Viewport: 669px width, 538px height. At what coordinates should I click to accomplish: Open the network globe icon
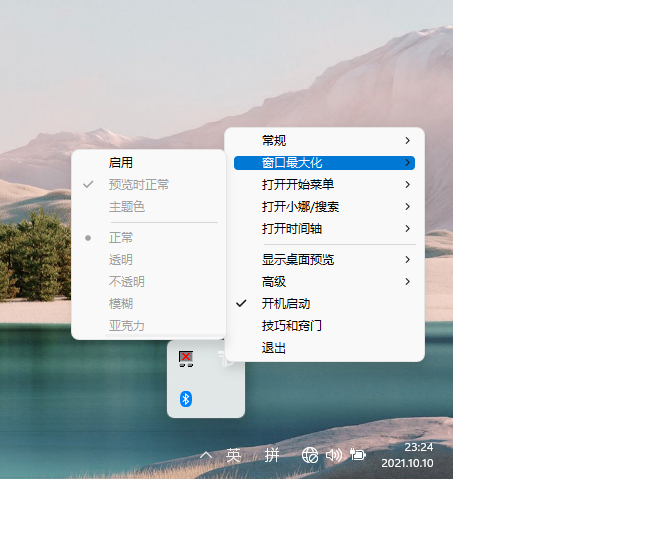(x=310, y=455)
